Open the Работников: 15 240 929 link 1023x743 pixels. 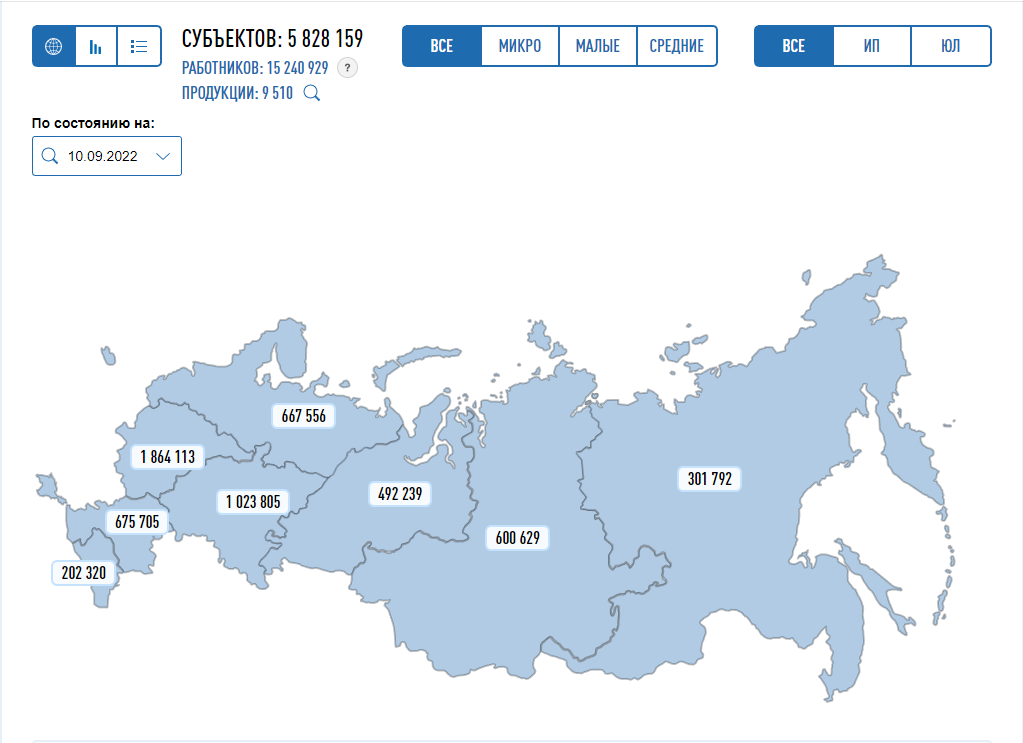[255, 68]
